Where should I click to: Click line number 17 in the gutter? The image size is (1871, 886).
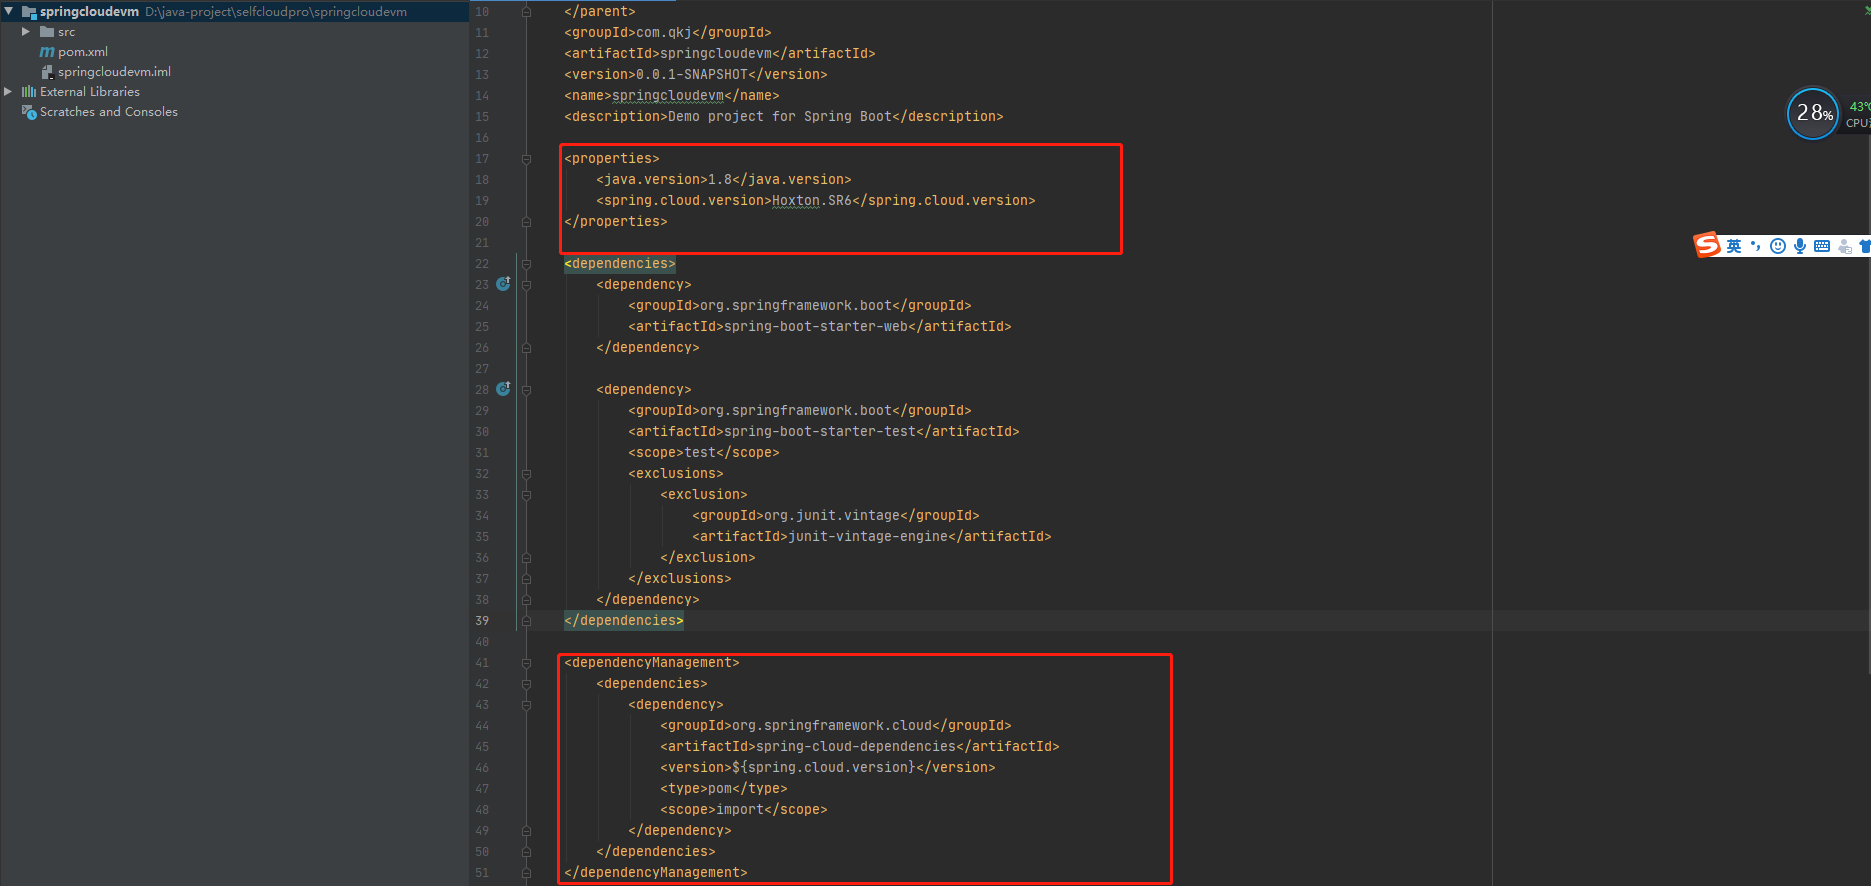[482, 159]
